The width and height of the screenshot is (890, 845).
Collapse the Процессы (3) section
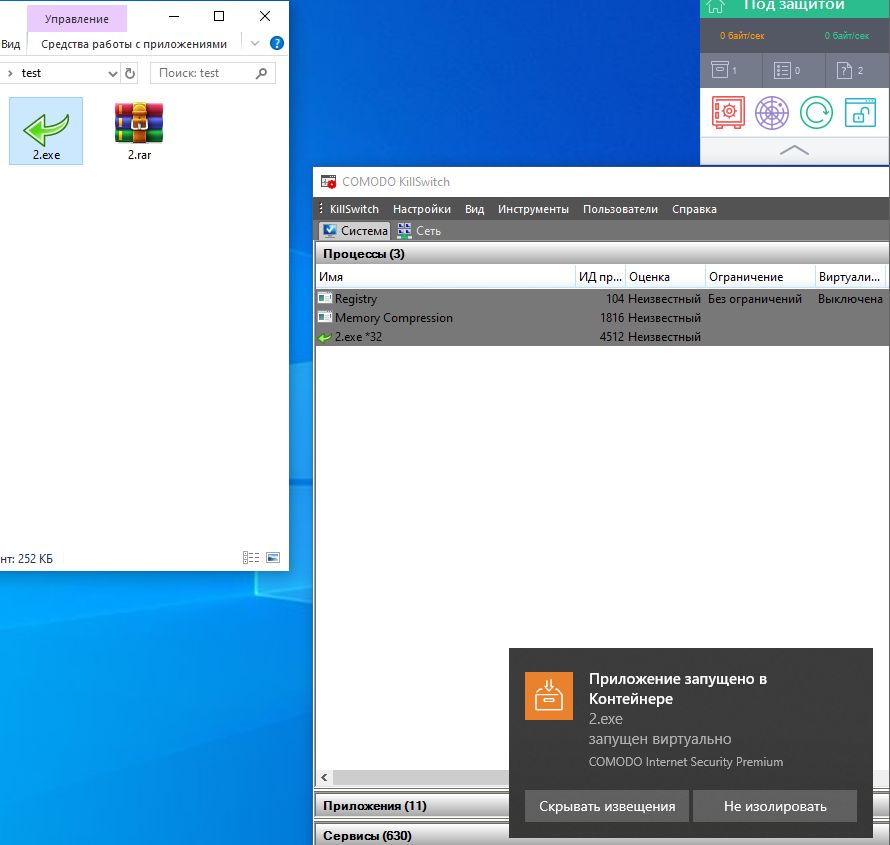602,254
